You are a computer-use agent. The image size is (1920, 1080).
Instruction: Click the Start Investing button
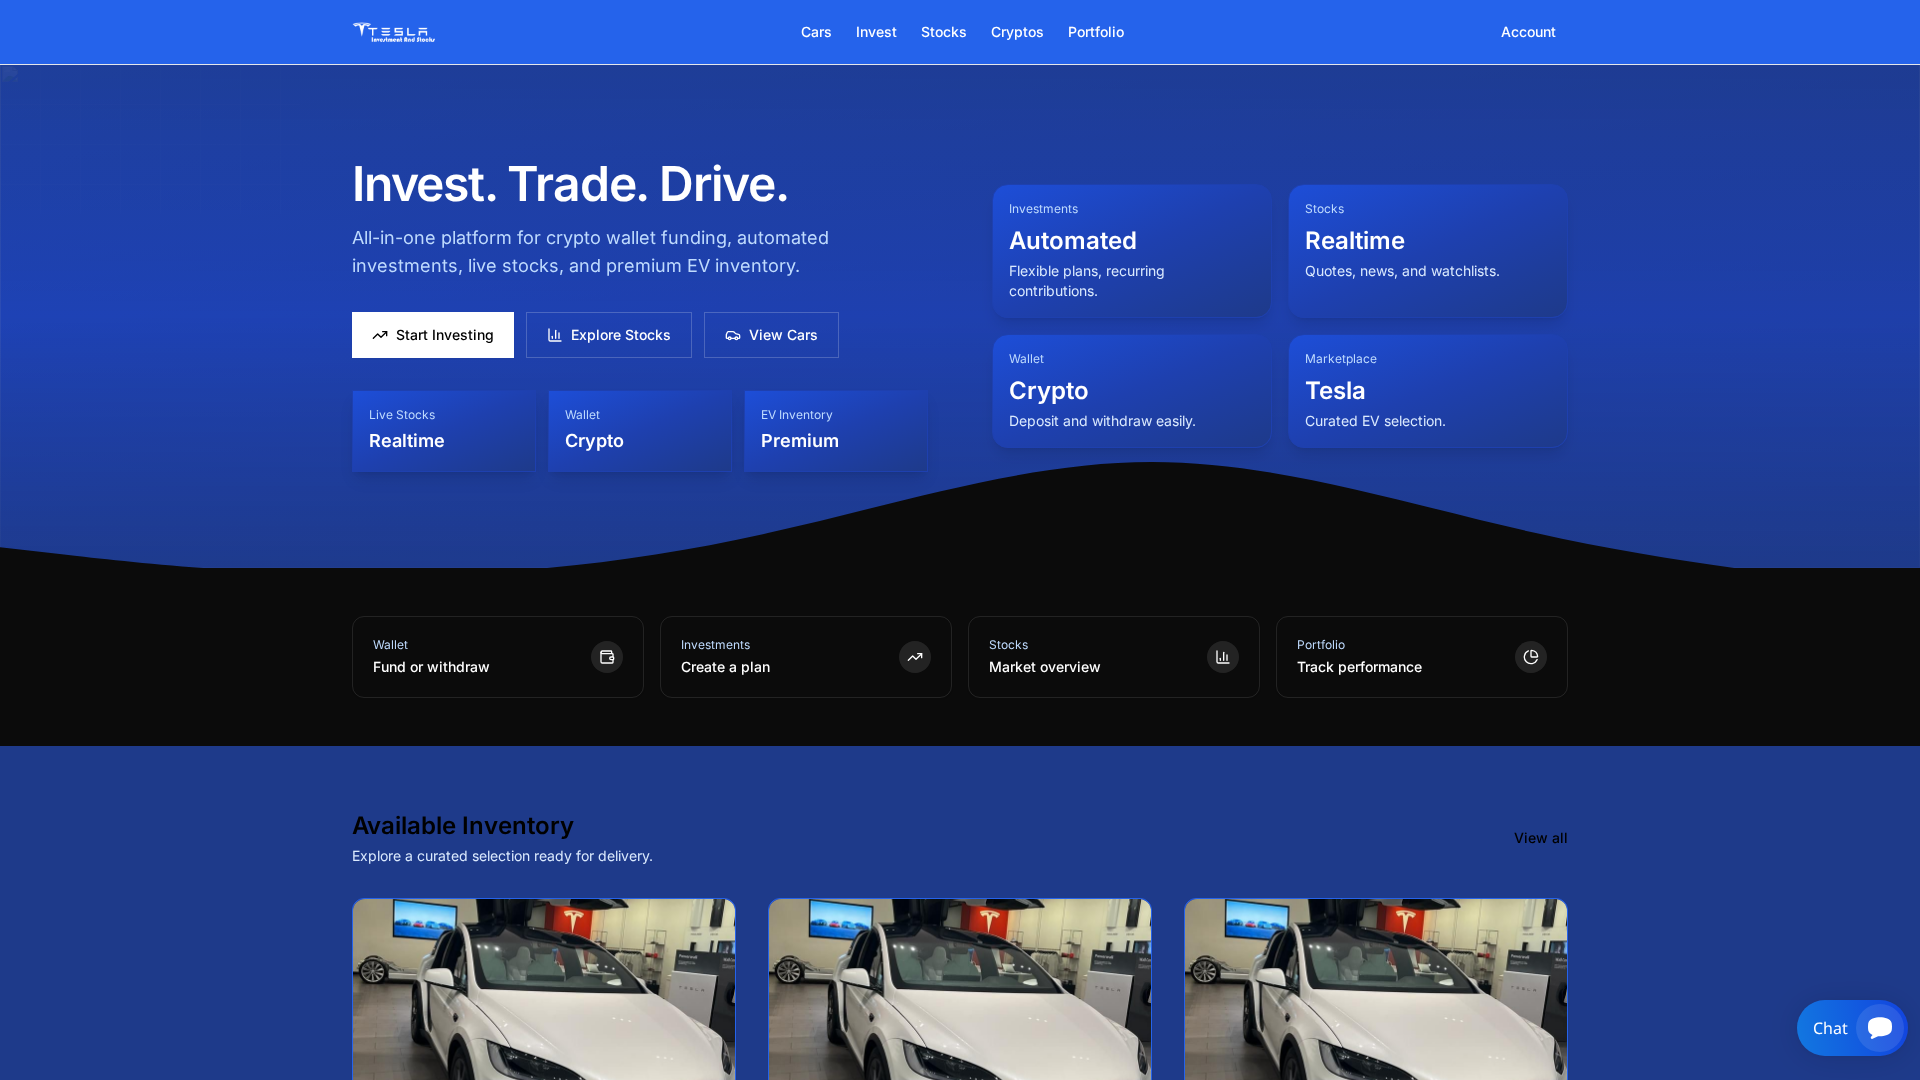(432, 335)
